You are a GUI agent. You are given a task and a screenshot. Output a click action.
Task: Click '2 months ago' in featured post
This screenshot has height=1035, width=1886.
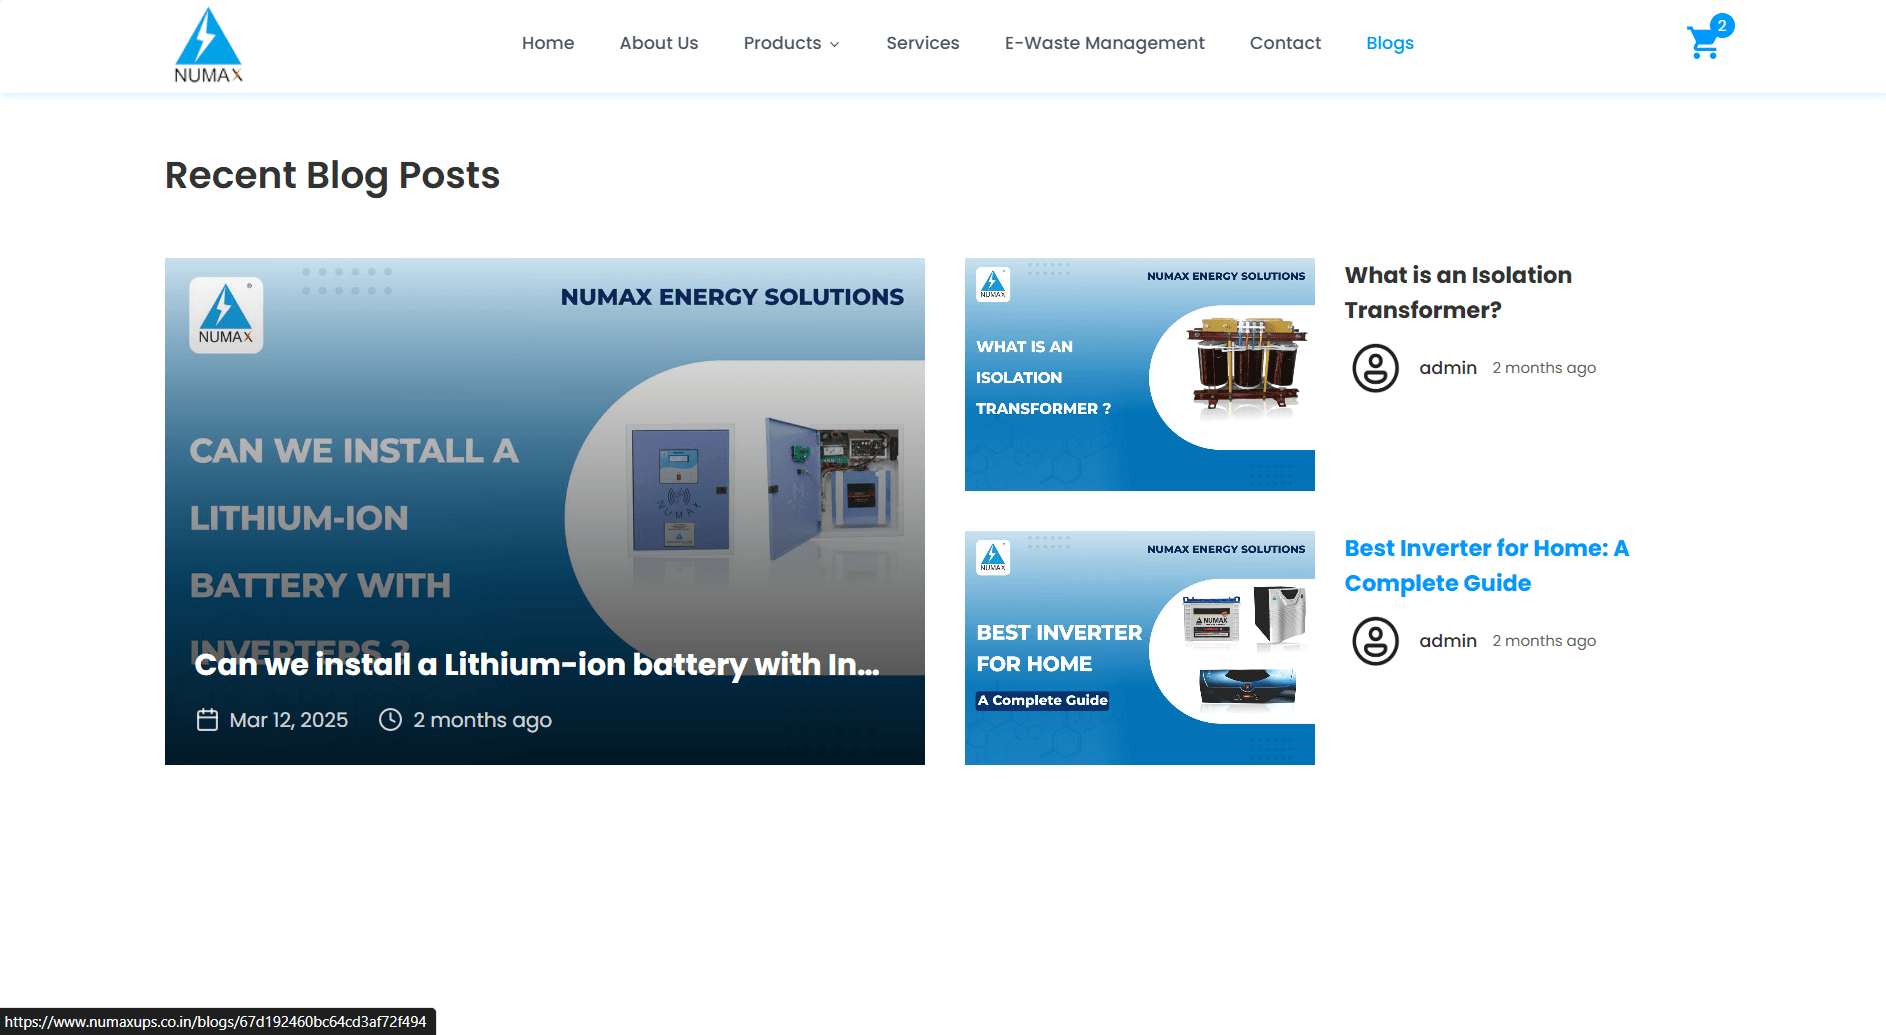[482, 720]
